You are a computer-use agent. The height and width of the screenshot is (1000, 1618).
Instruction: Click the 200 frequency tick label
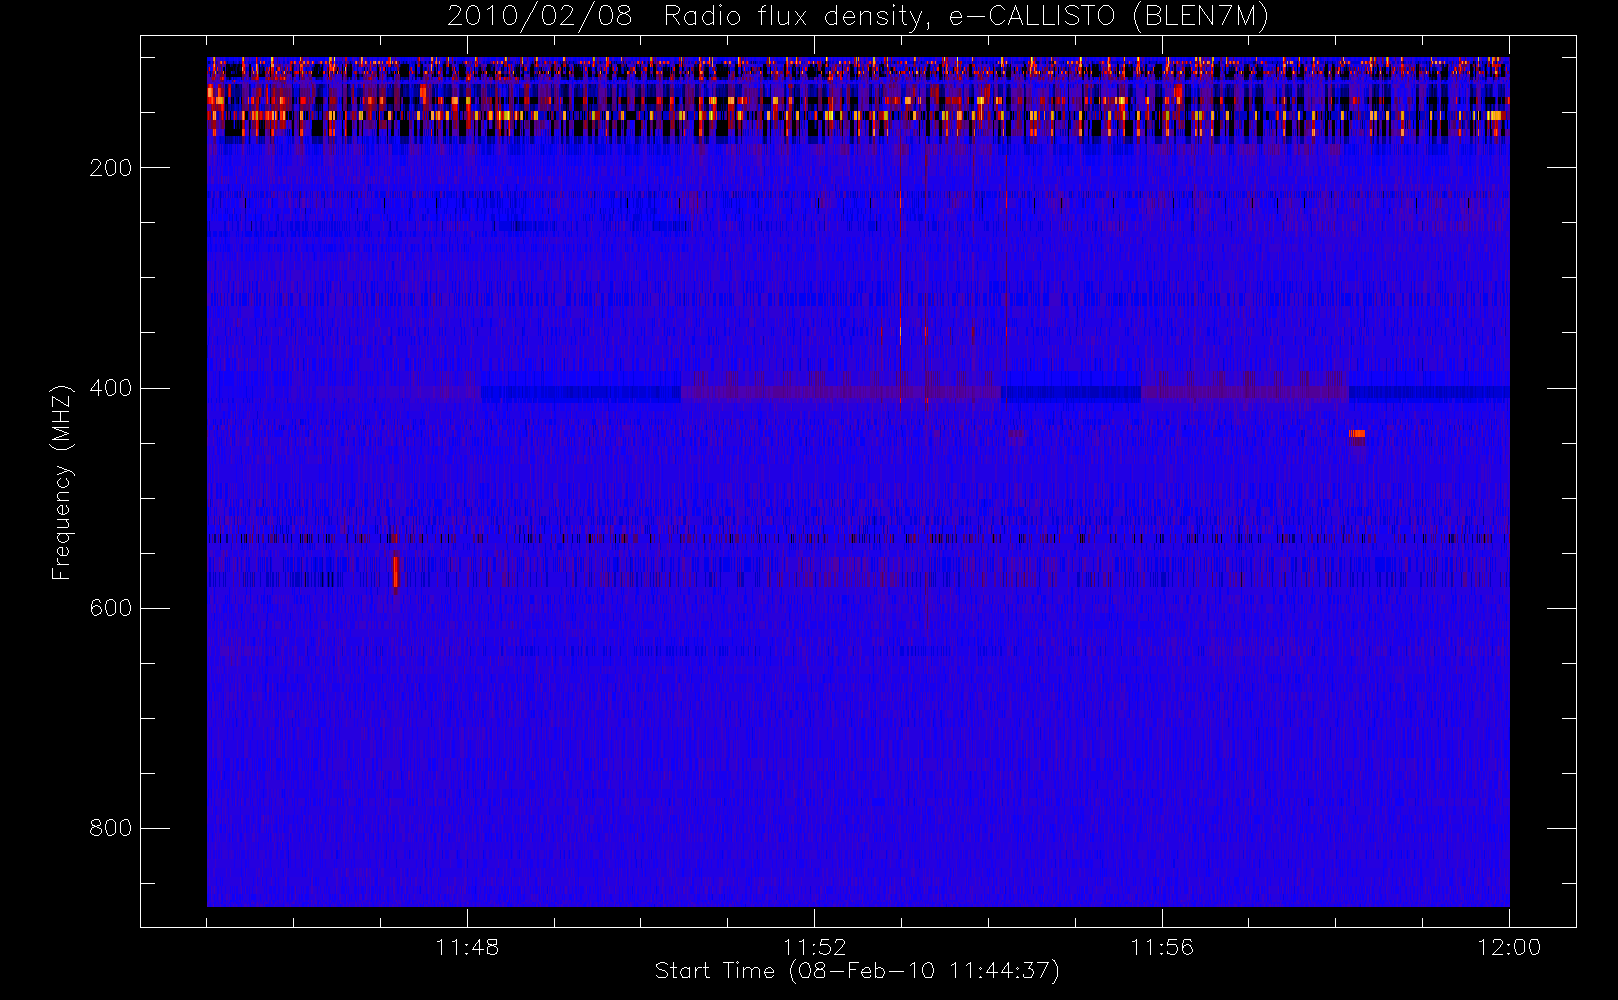pyautogui.click(x=111, y=168)
